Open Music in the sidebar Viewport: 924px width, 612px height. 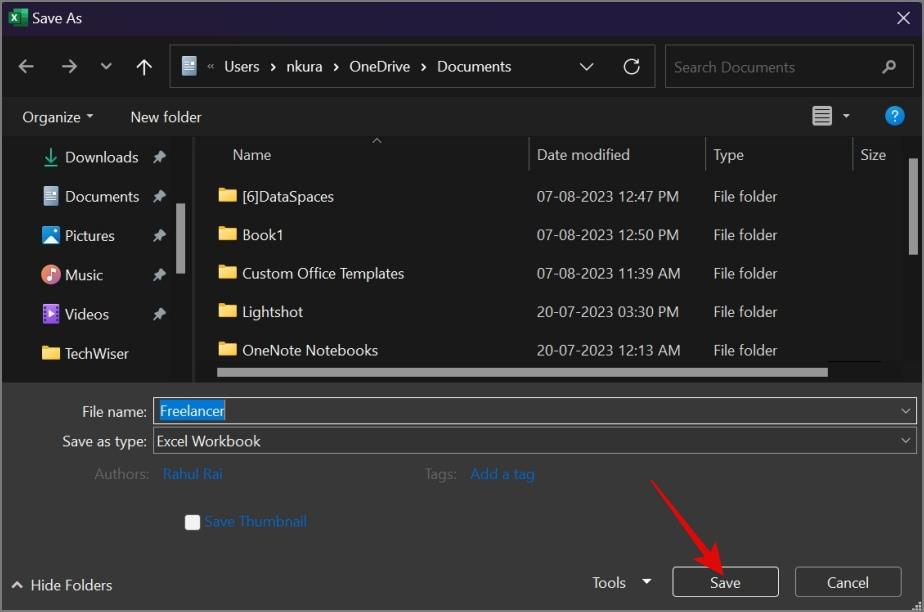tap(72, 274)
